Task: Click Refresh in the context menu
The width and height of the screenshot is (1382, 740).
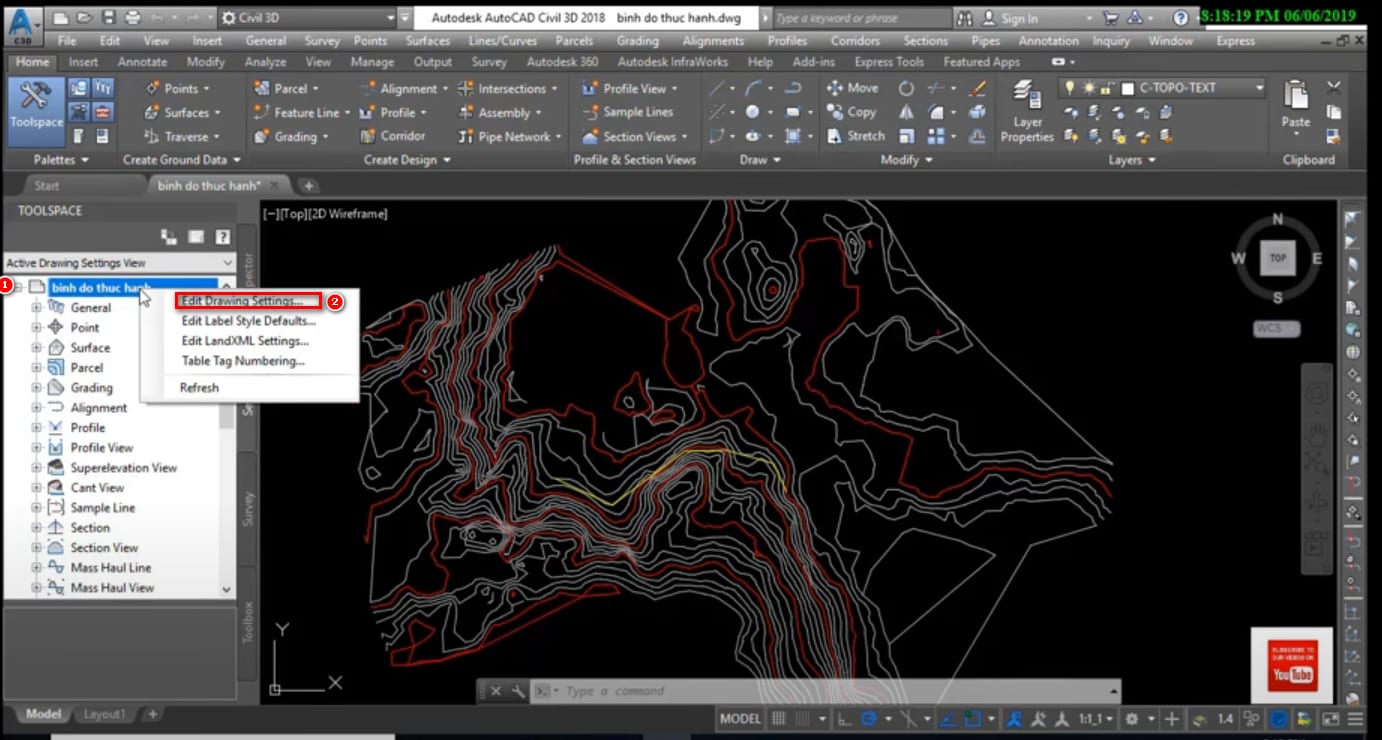Action: click(x=199, y=388)
